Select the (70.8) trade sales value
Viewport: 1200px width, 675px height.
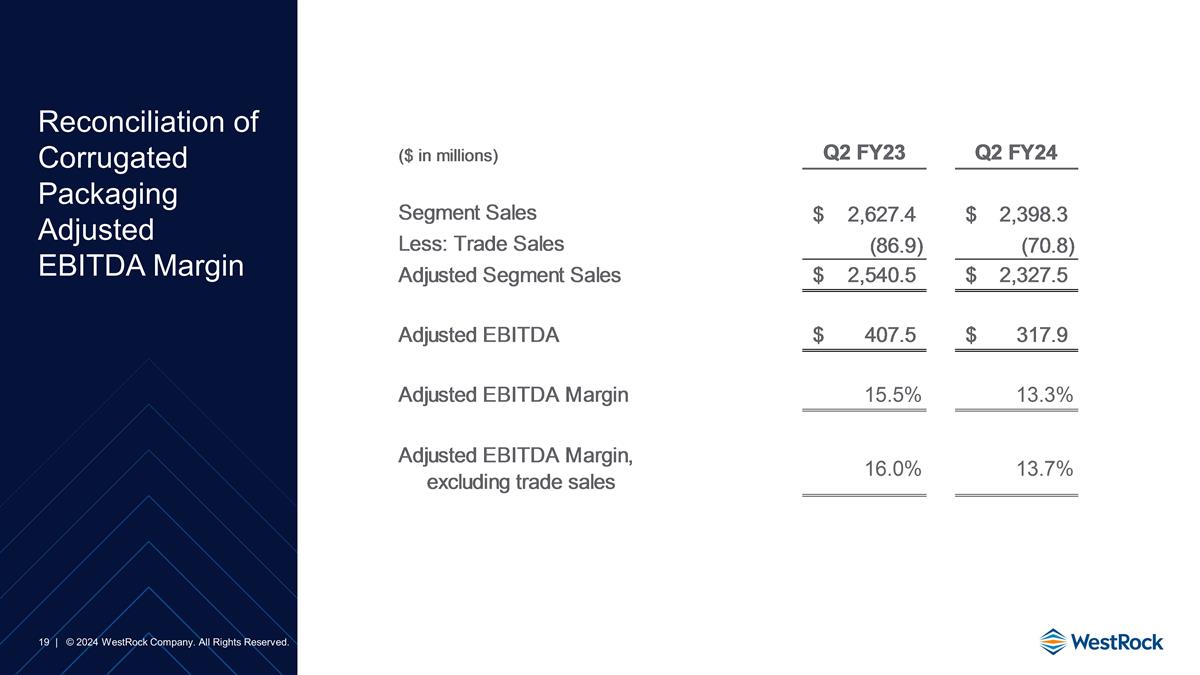point(1047,246)
